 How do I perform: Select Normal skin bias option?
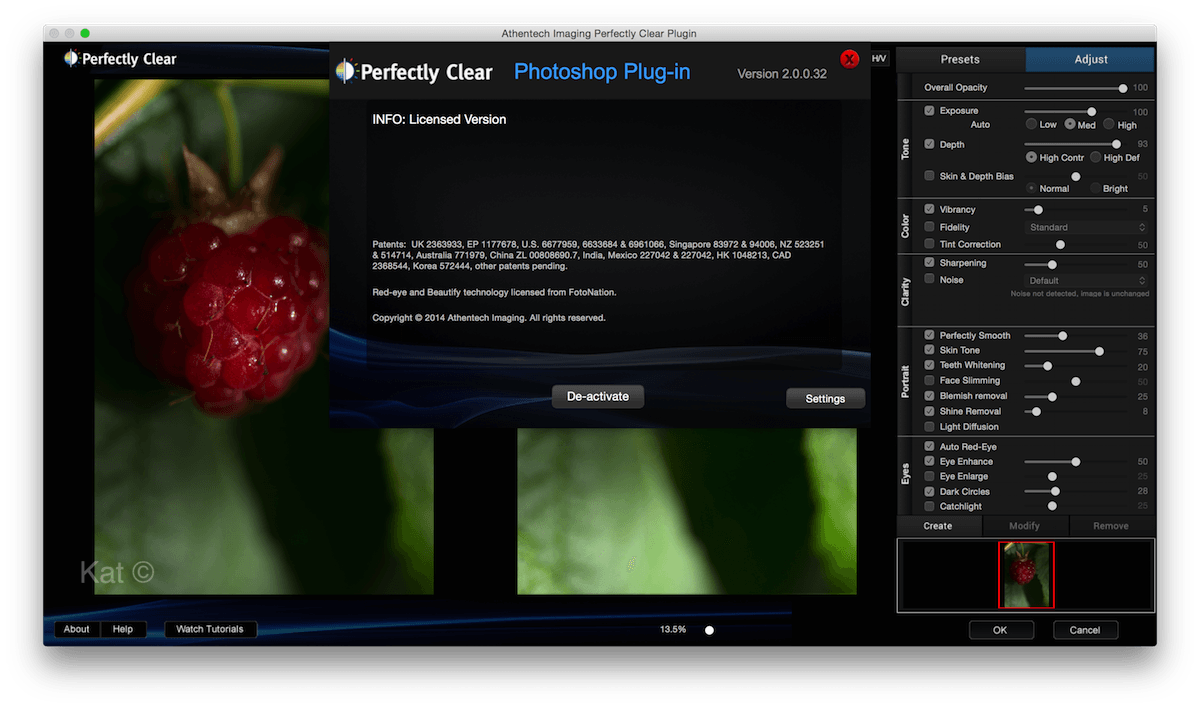(1031, 189)
